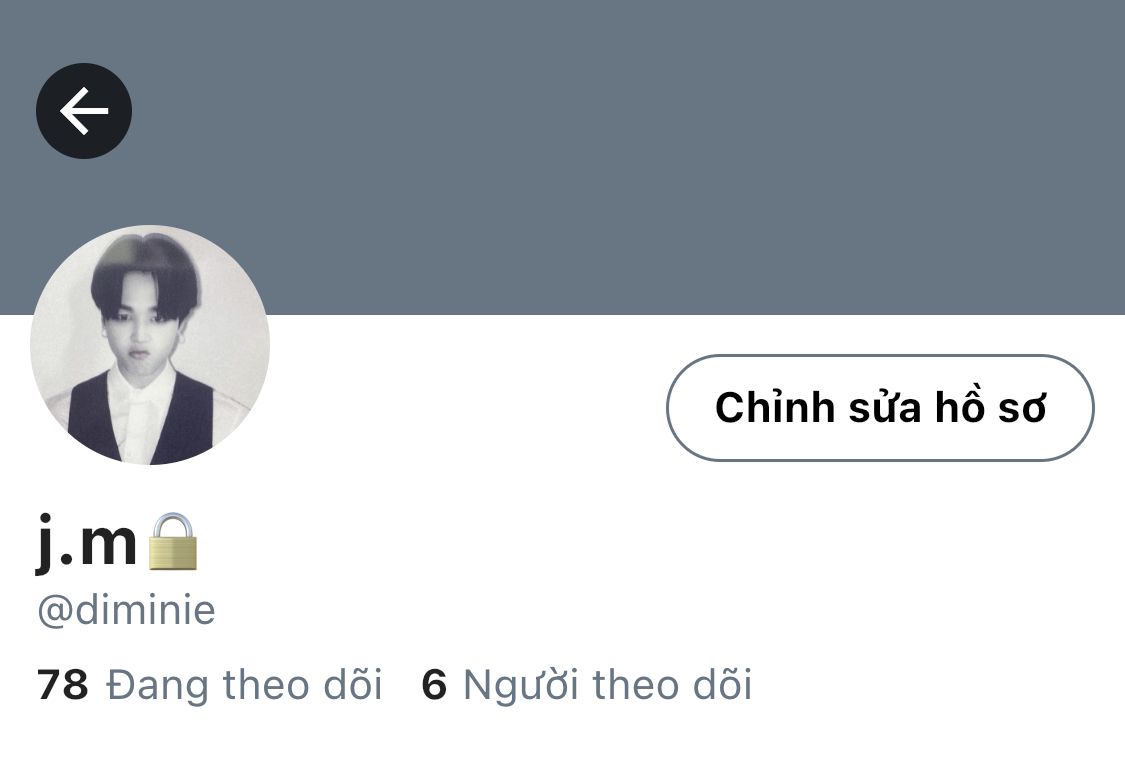Show followers next to the number 6

point(608,684)
